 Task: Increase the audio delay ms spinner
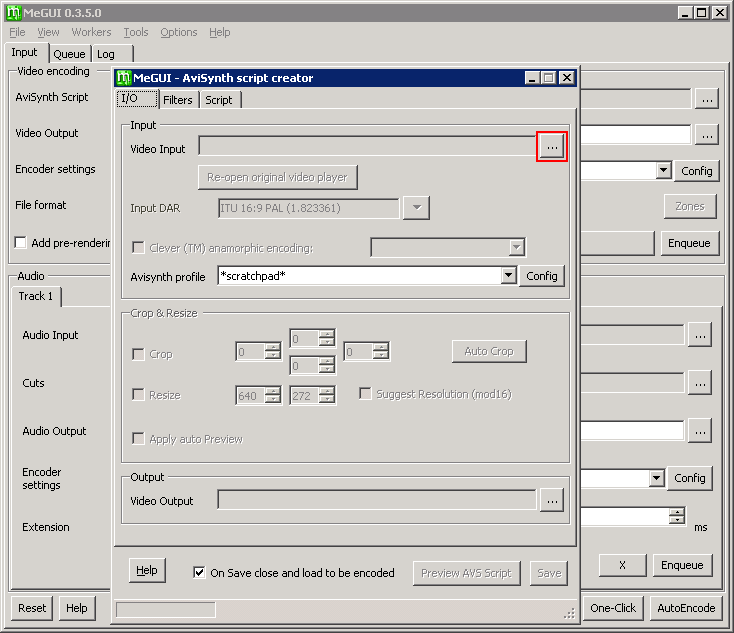[677, 513]
